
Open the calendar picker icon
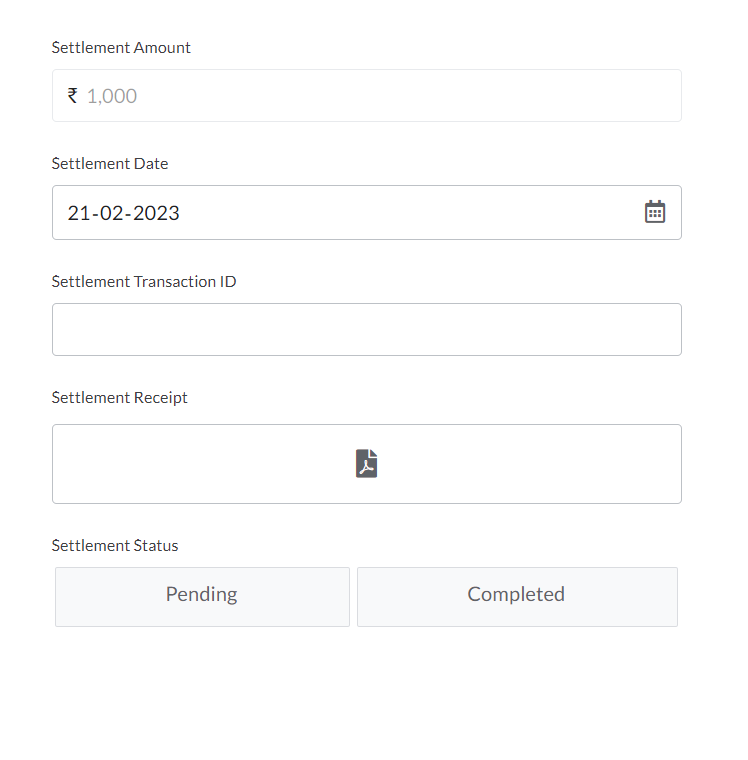[654, 212]
